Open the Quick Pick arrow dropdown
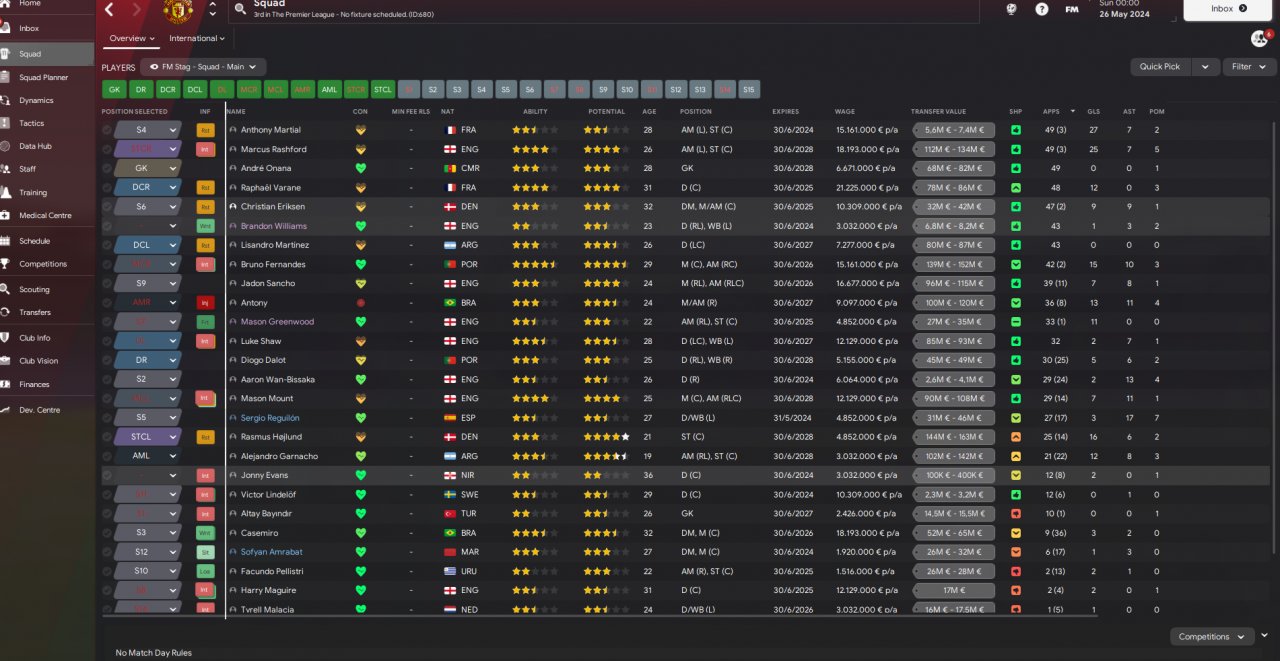 (1205, 67)
